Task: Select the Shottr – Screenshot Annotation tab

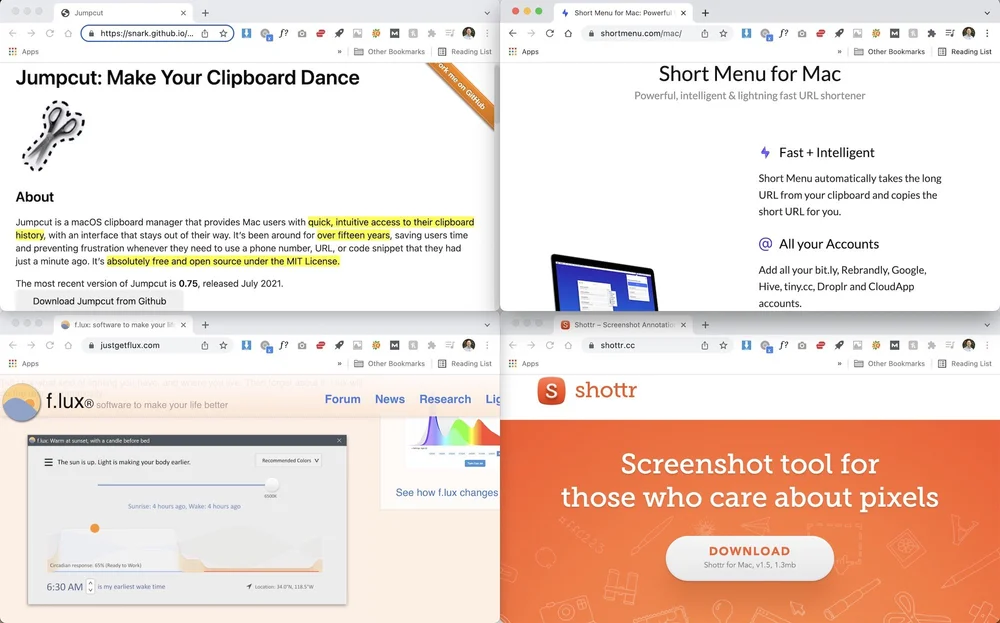Action: (622, 325)
